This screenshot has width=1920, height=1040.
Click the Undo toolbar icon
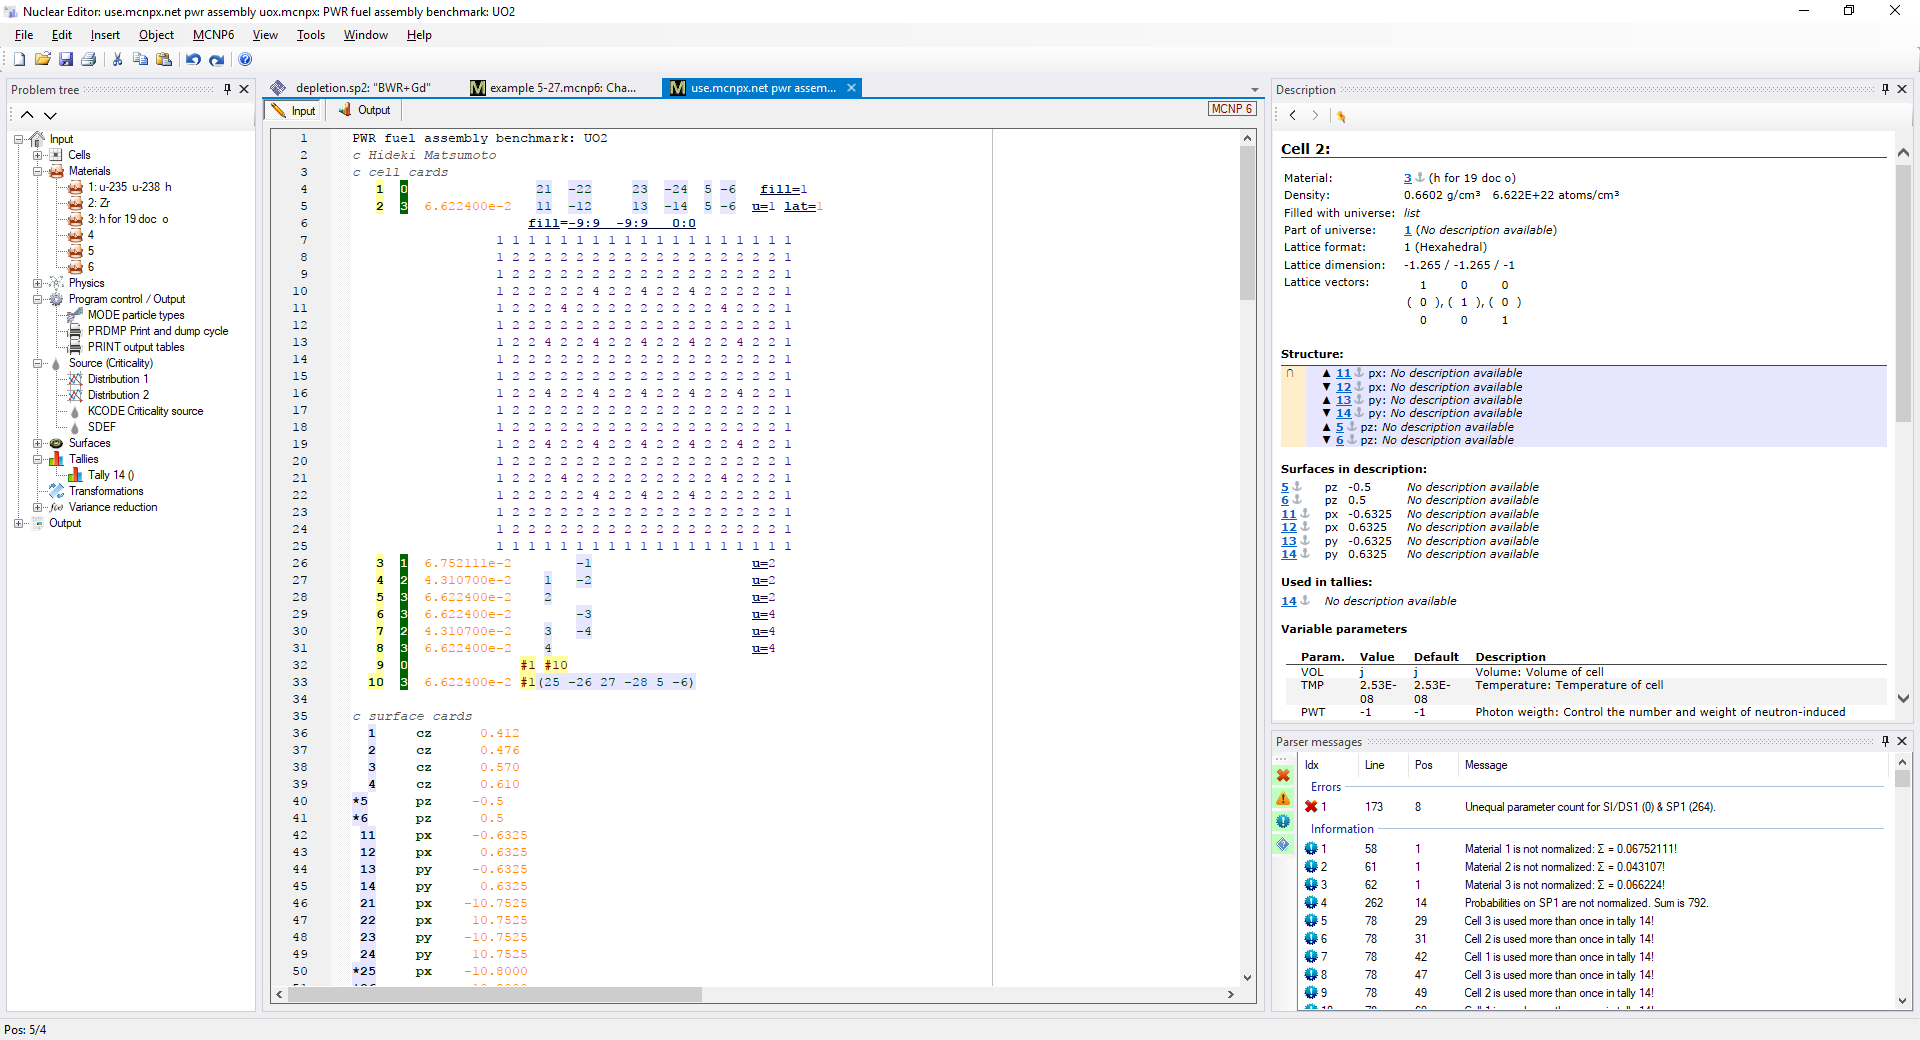(x=193, y=60)
